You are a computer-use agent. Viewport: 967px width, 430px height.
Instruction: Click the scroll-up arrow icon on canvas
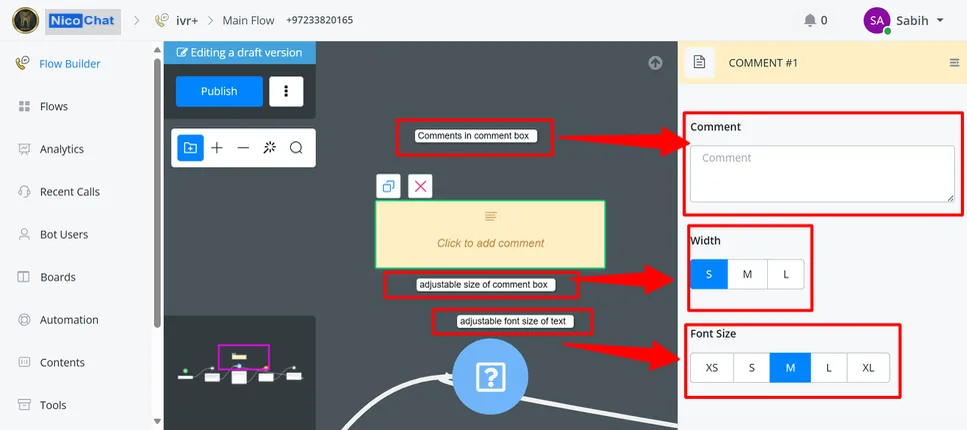pos(655,63)
